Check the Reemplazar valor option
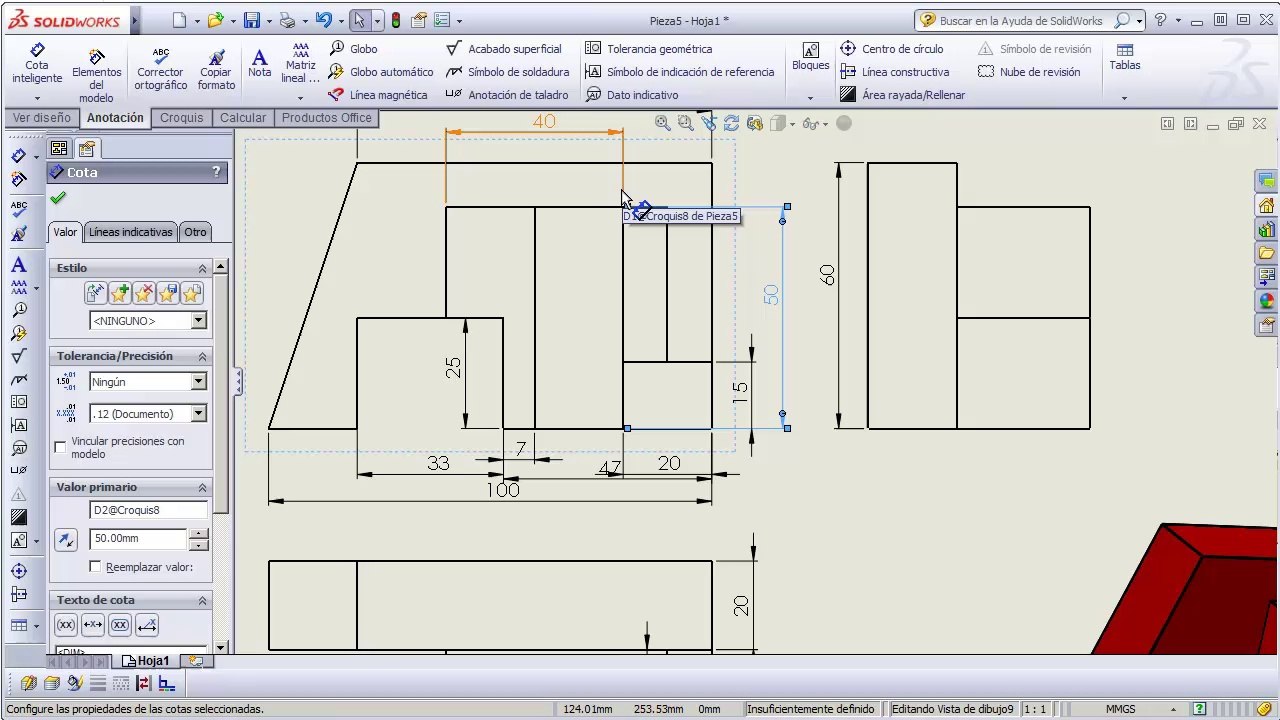The height and width of the screenshot is (720, 1280). point(95,567)
